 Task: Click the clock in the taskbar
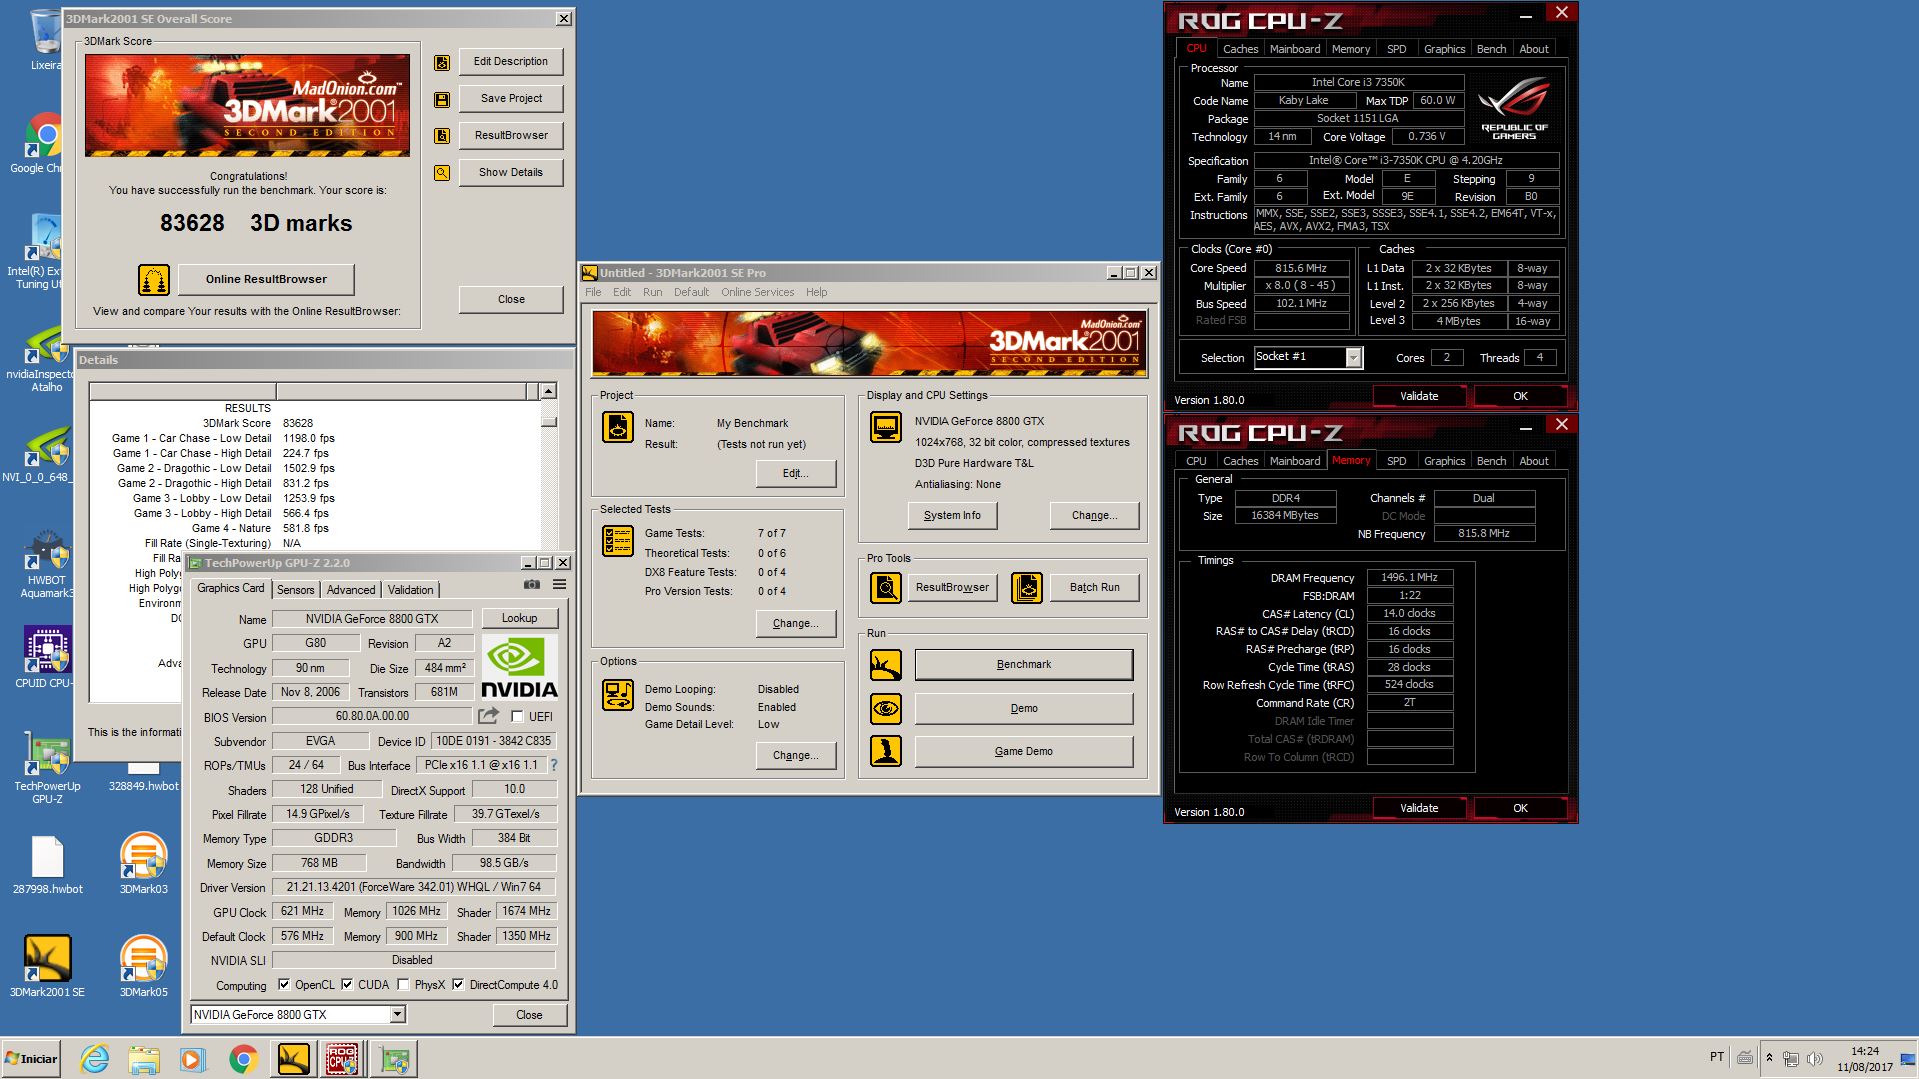pyautogui.click(x=1864, y=1059)
